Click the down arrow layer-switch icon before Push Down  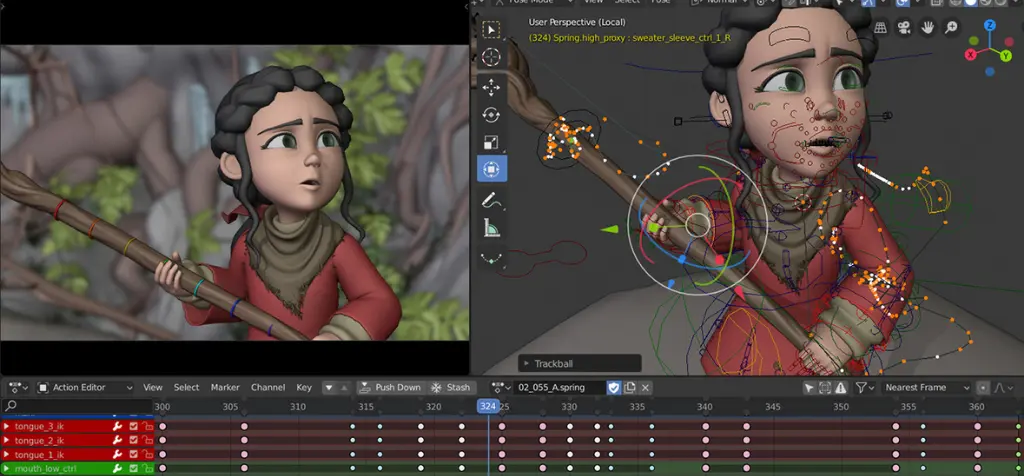(329, 387)
